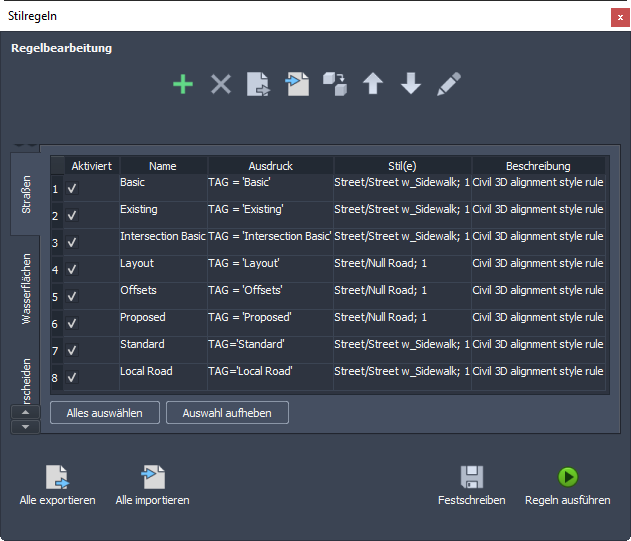Click expression cell TAG = 'Offsets'
Image resolution: width=631 pixels, height=541 pixels.
pyautogui.click(x=270, y=296)
